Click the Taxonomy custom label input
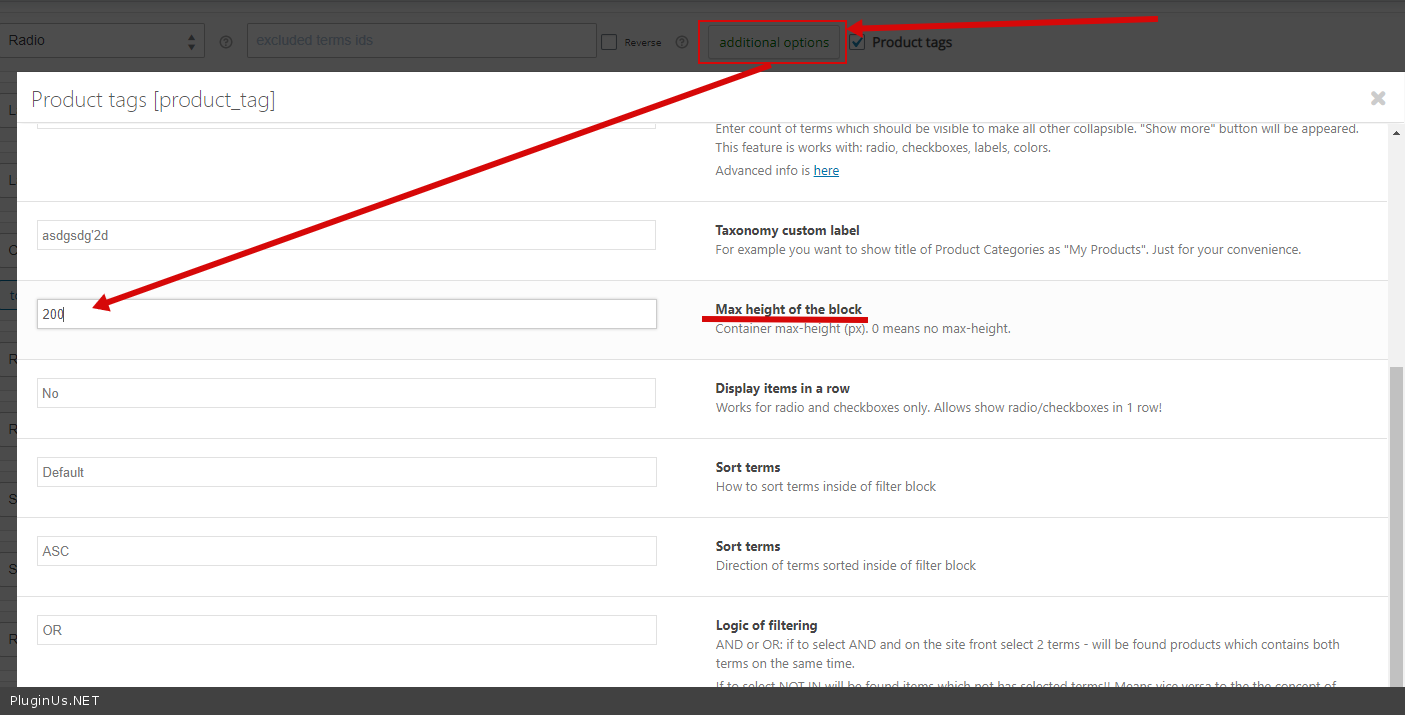1405x715 pixels. [x=346, y=235]
